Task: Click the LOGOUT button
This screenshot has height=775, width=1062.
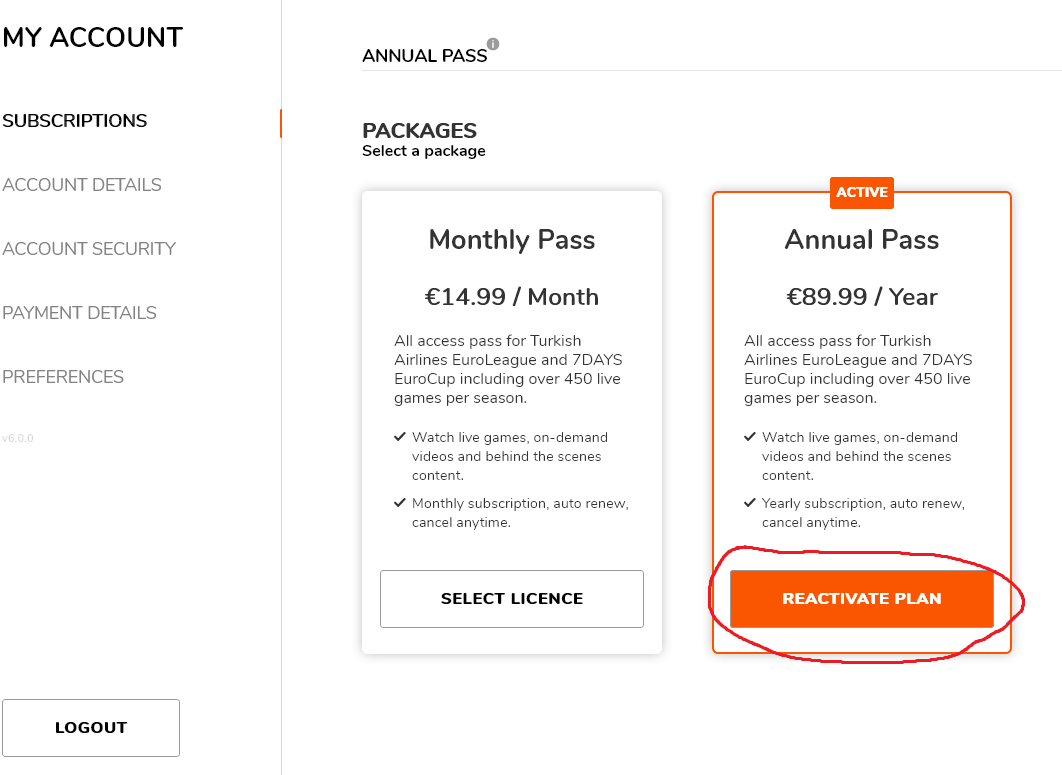Action: 91,728
